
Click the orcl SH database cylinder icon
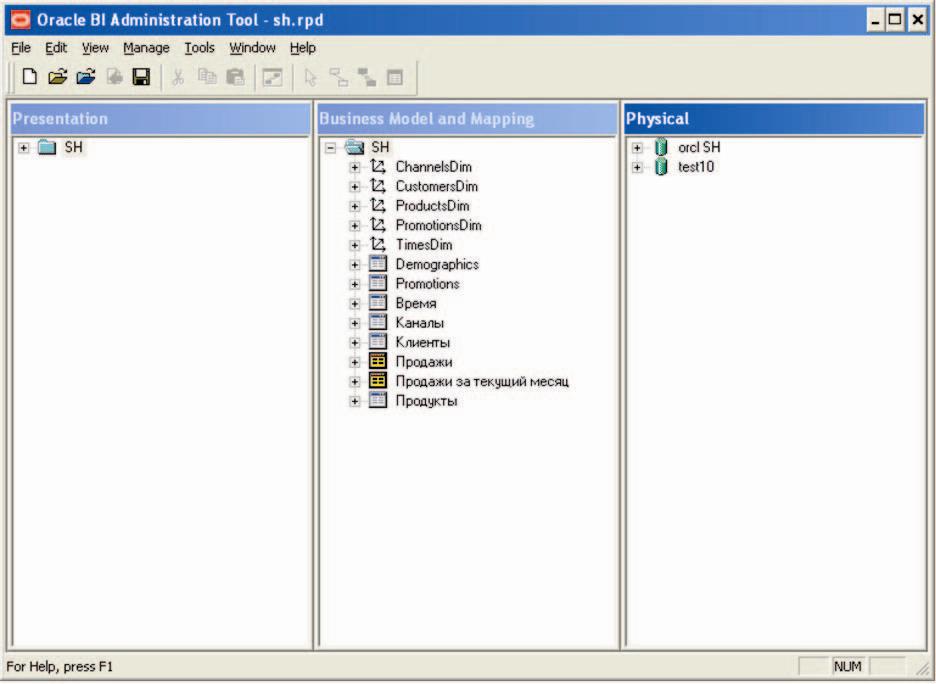tap(660, 147)
